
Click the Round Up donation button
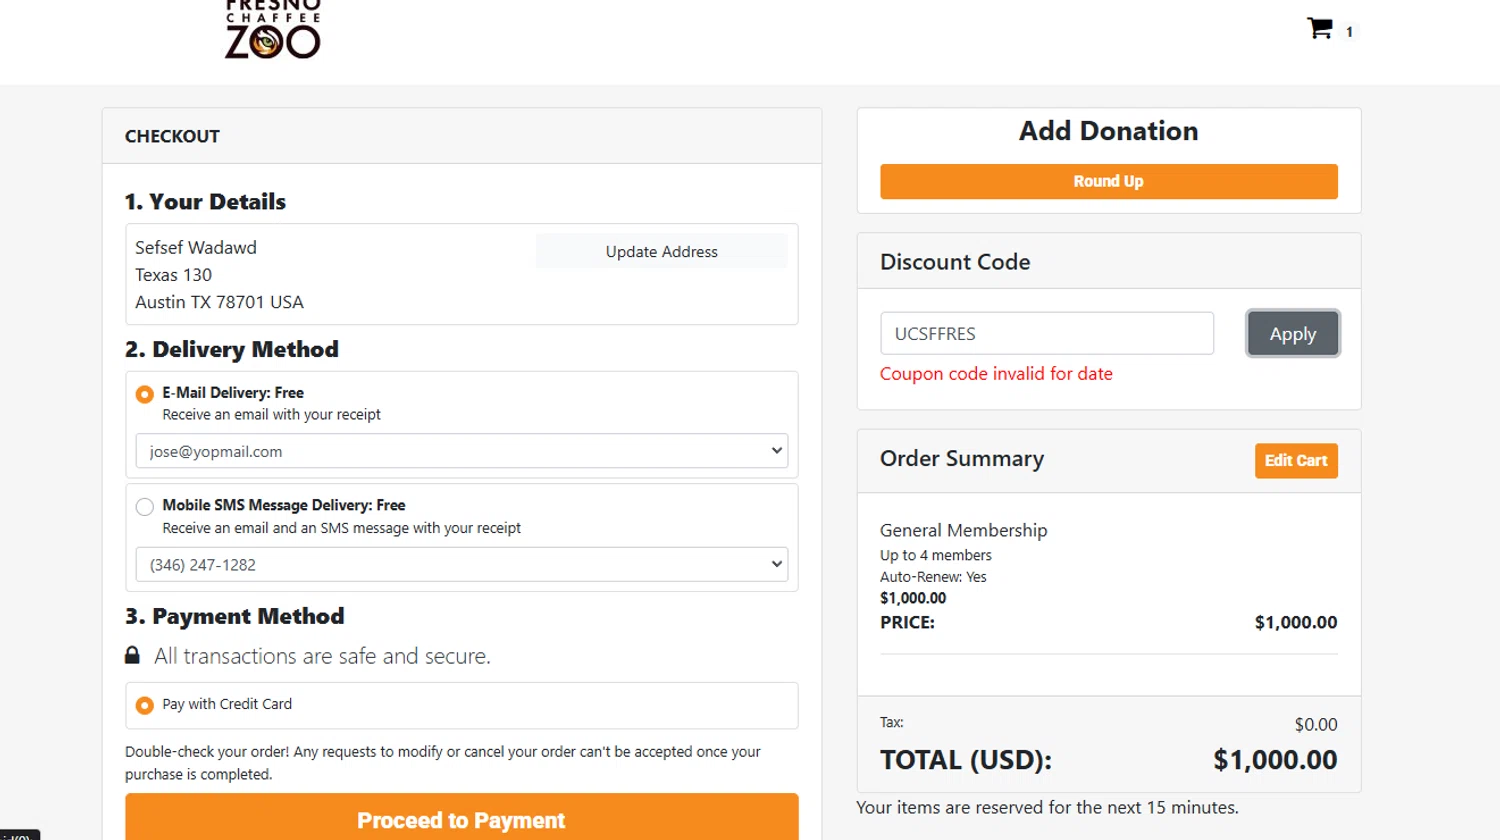1108,181
